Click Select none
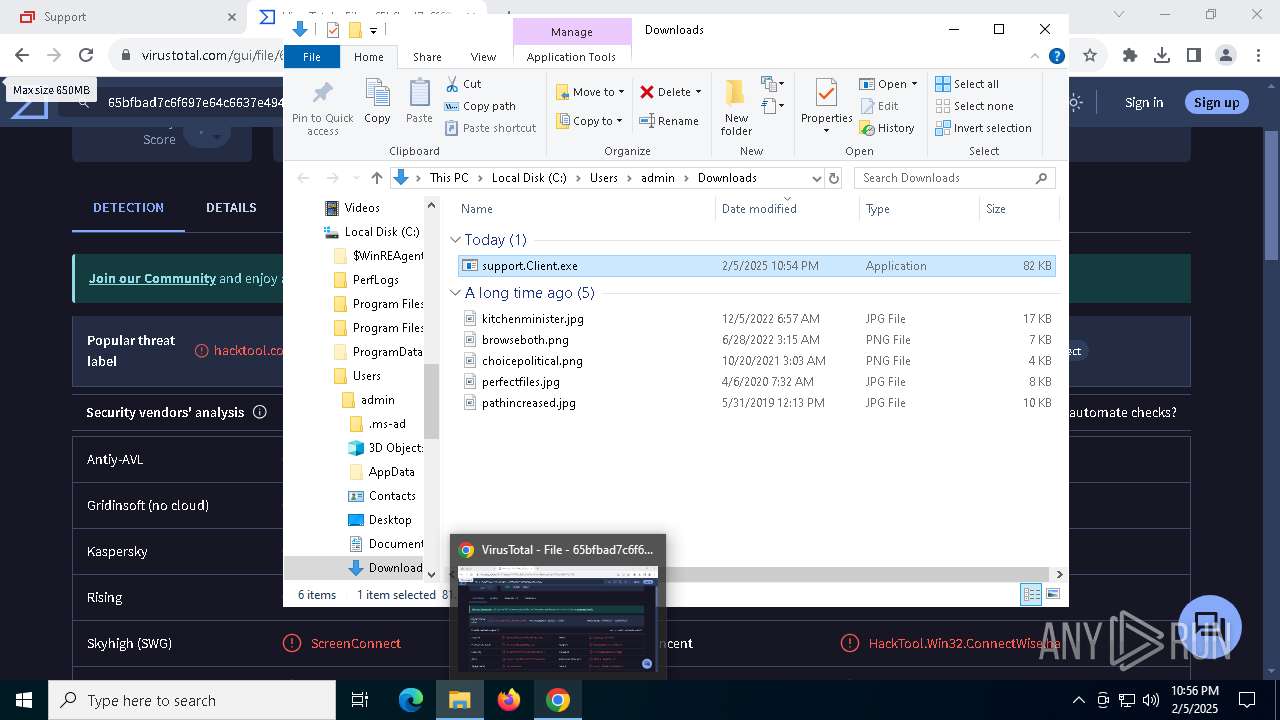The image size is (1280, 720). (974, 106)
